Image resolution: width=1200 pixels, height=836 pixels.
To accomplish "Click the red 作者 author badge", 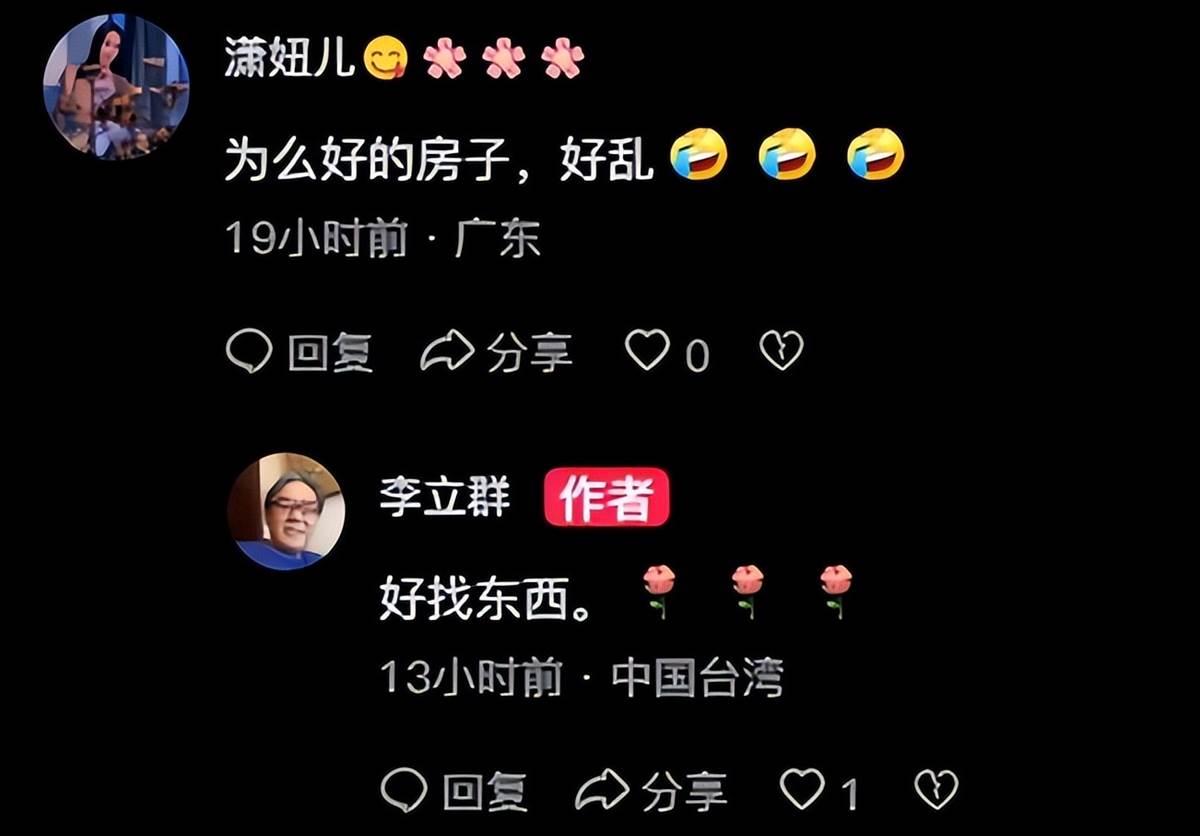I will coord(606,497).
